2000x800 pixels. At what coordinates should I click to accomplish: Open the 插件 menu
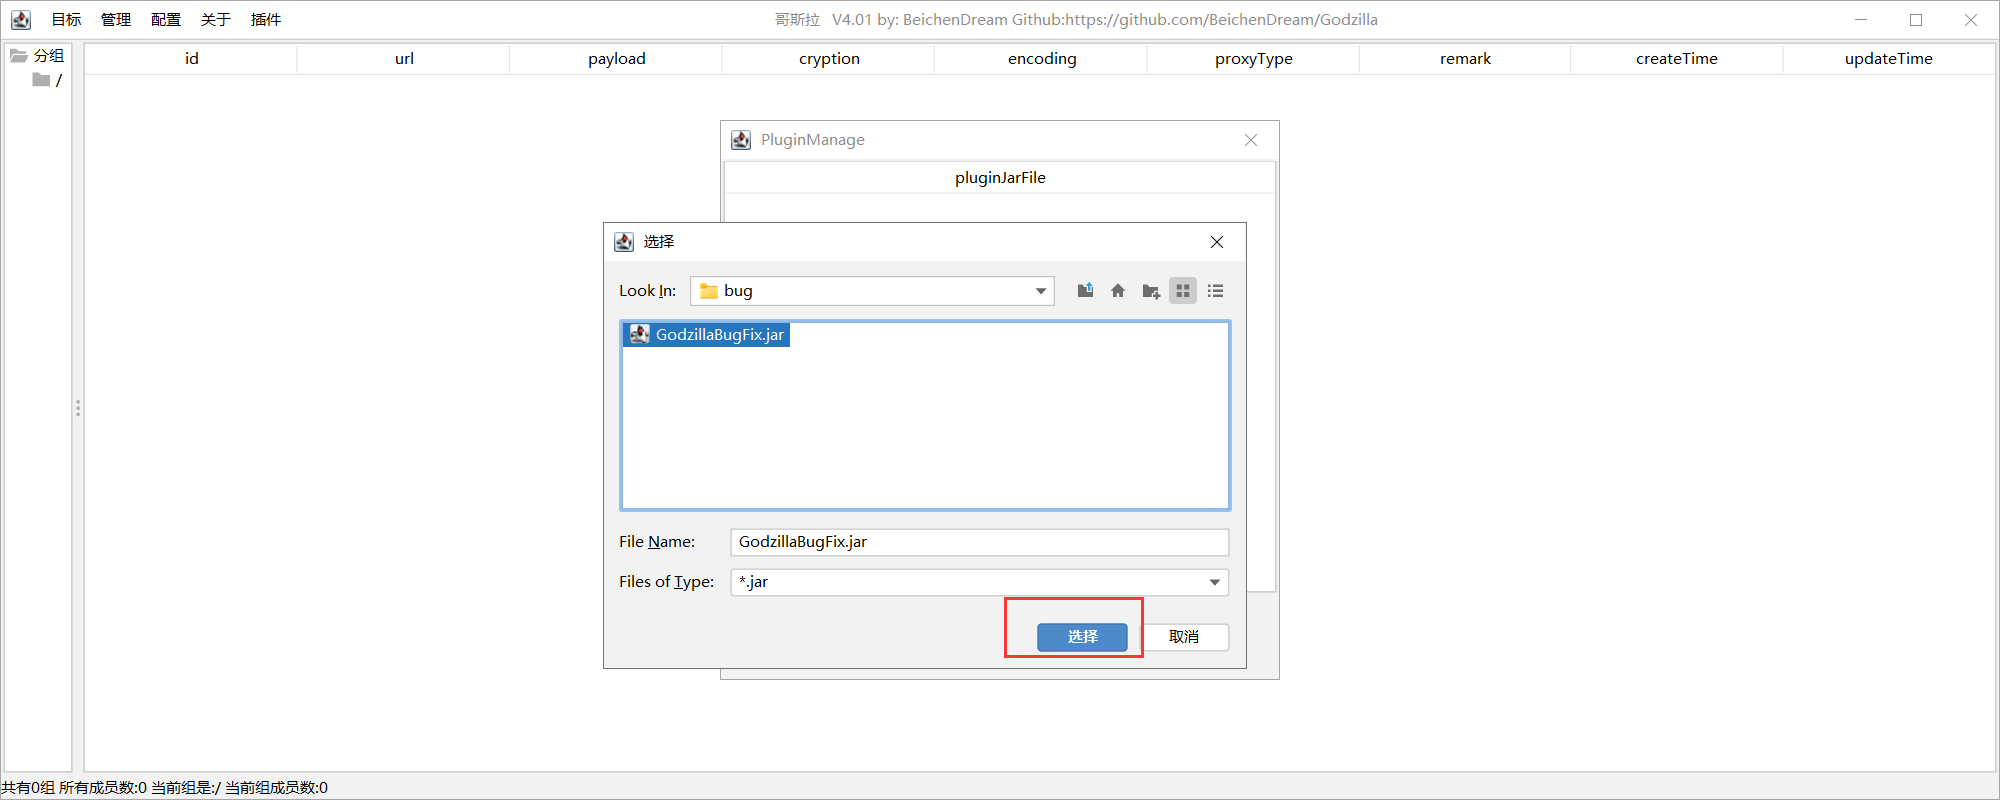(x=266, y=20)
